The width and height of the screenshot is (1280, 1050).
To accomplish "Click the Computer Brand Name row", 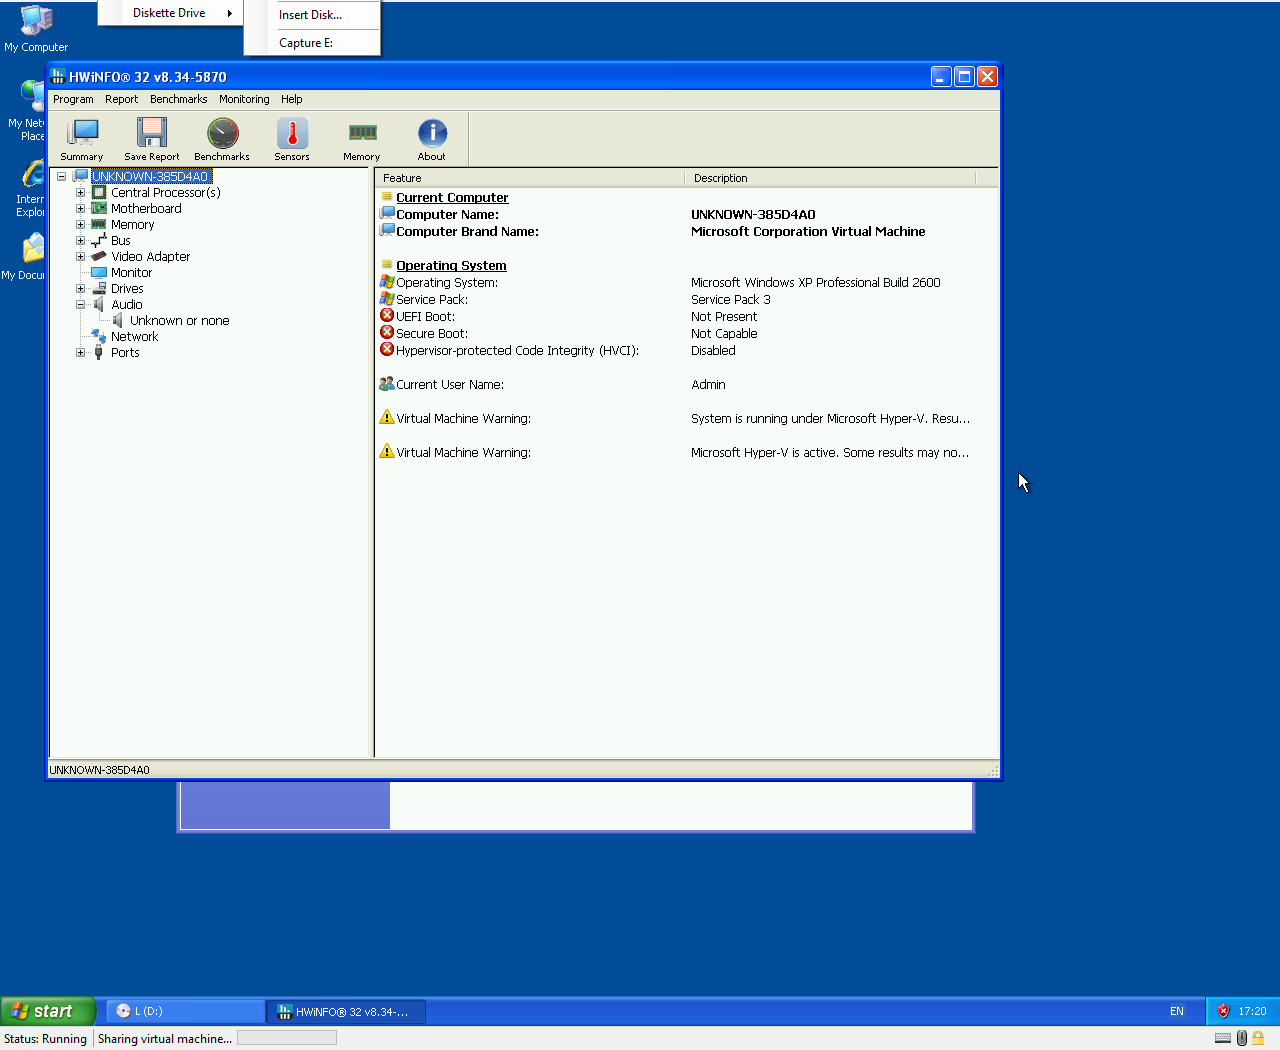I will click(x=687, y=232).
